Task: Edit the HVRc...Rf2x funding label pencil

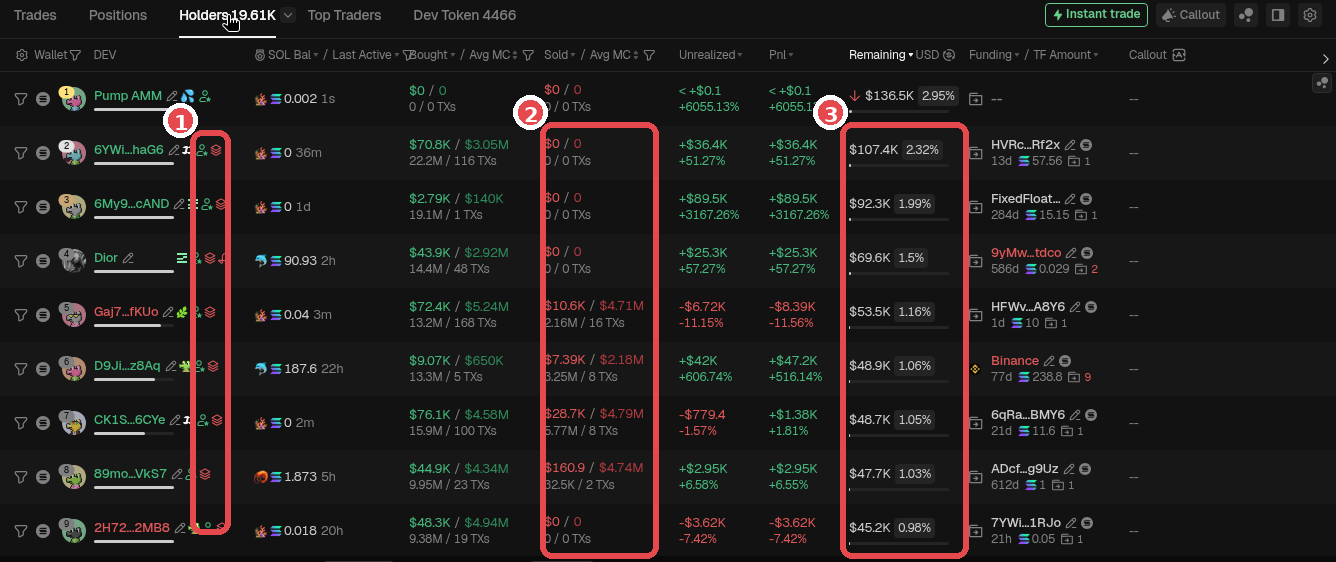Action: tap(1070, 145)
